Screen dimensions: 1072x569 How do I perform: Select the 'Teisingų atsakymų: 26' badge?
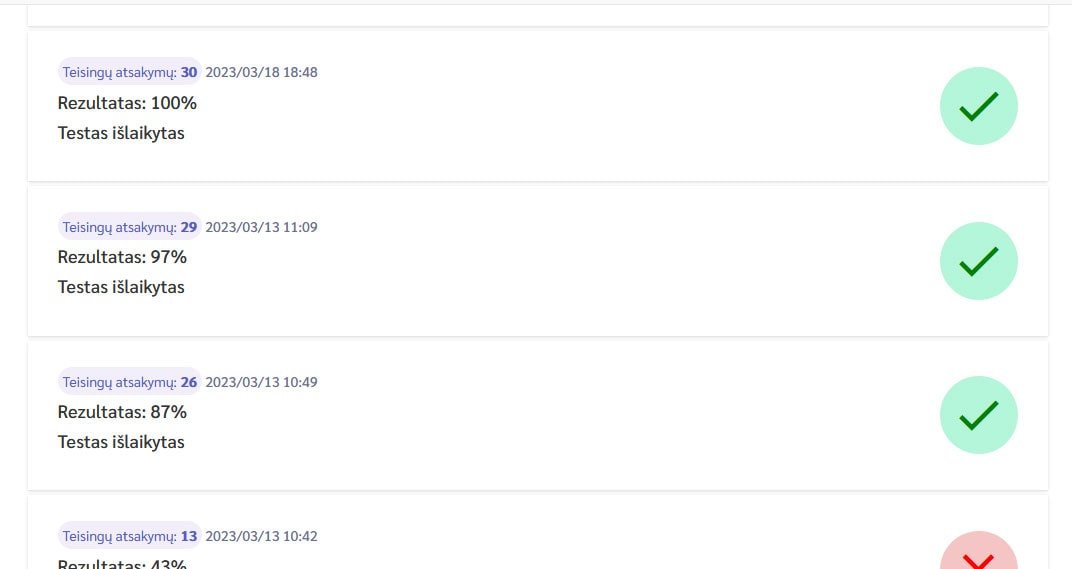(130, 382)
